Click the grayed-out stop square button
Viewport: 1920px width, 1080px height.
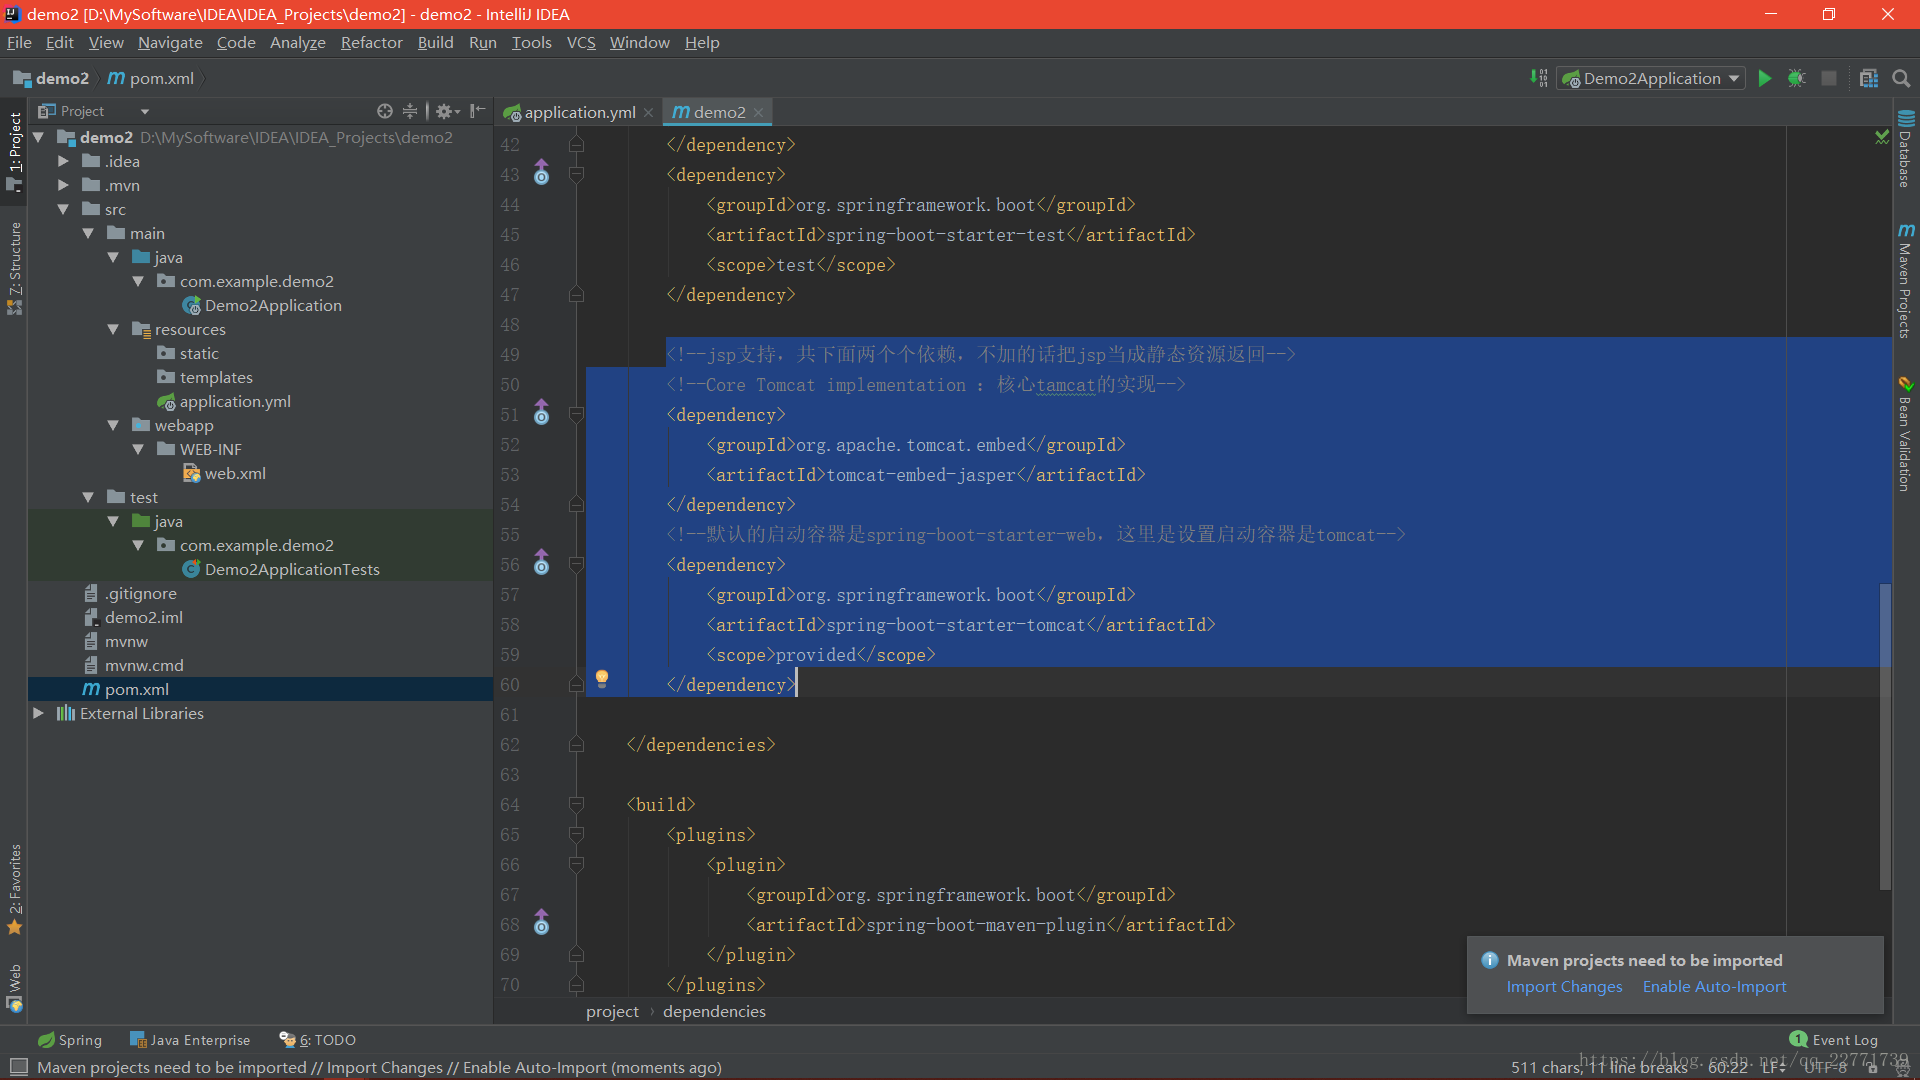1829,78
